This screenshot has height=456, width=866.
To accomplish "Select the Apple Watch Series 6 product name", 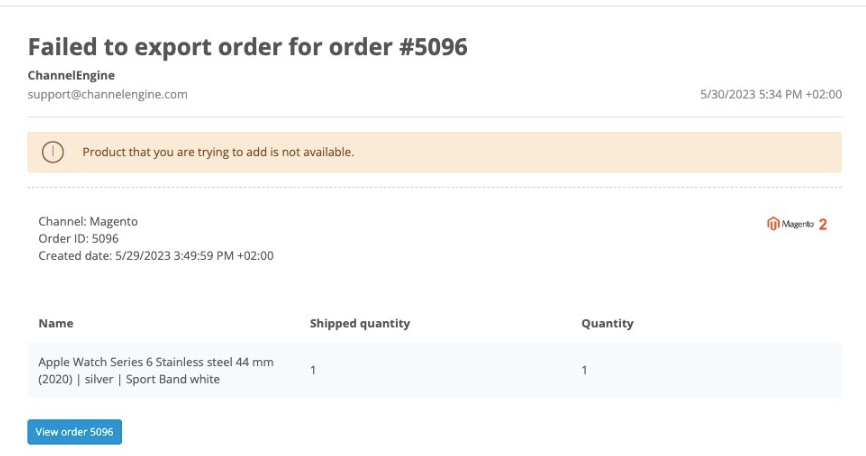I will click(x=155, y=370).
